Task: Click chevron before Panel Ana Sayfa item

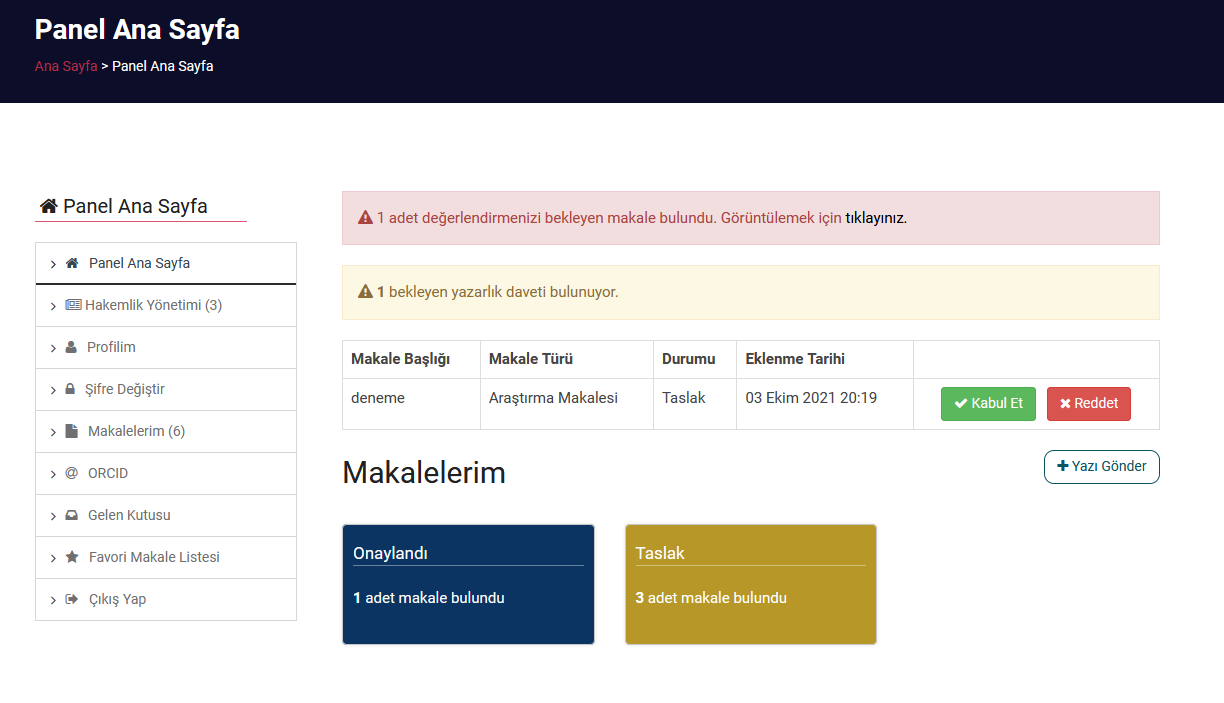Action: 53,264
